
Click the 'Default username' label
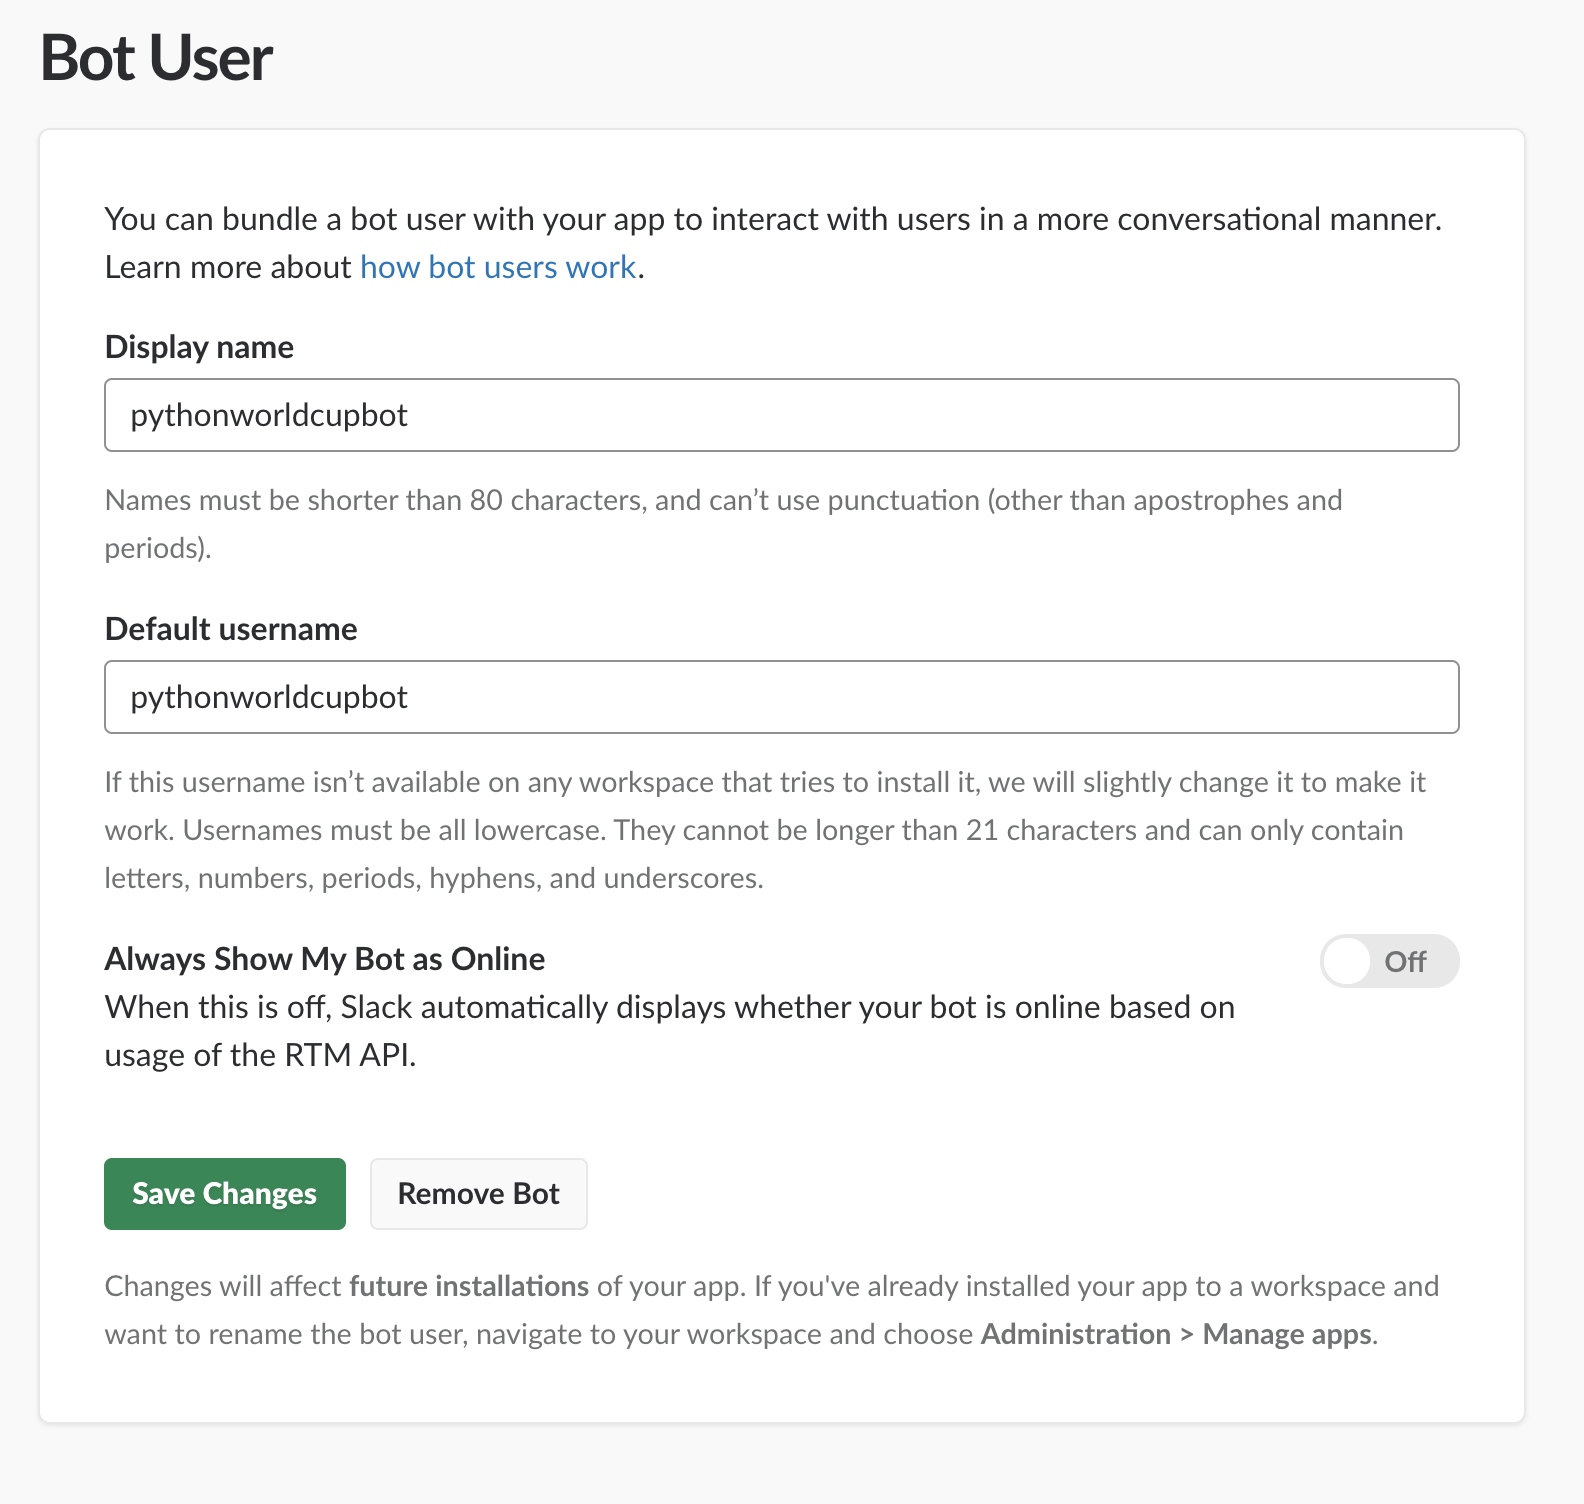tap(231, 629)
